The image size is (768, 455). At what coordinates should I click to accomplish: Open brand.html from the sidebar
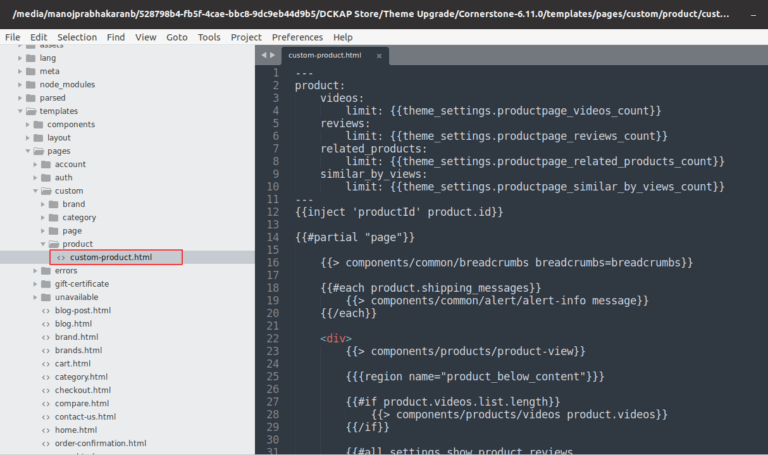point(76,337)
